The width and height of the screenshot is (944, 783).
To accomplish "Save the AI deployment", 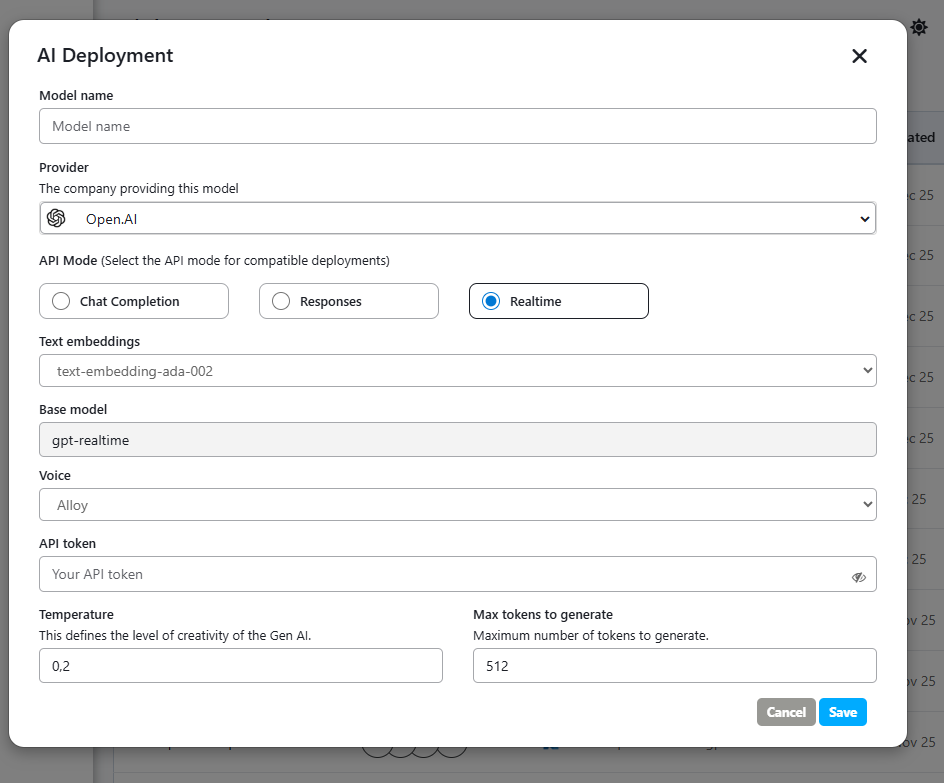I will (843, 712).
